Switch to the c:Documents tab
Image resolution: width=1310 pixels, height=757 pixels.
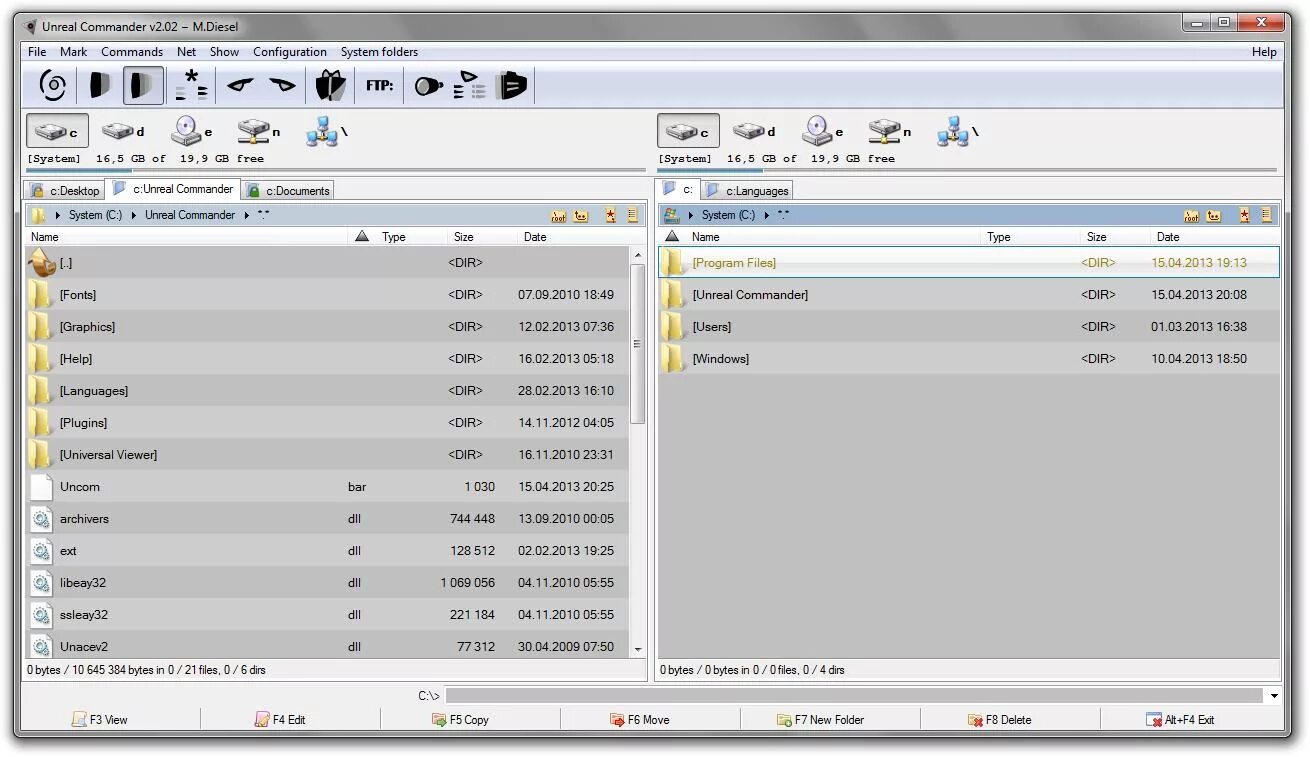point(288,190)
